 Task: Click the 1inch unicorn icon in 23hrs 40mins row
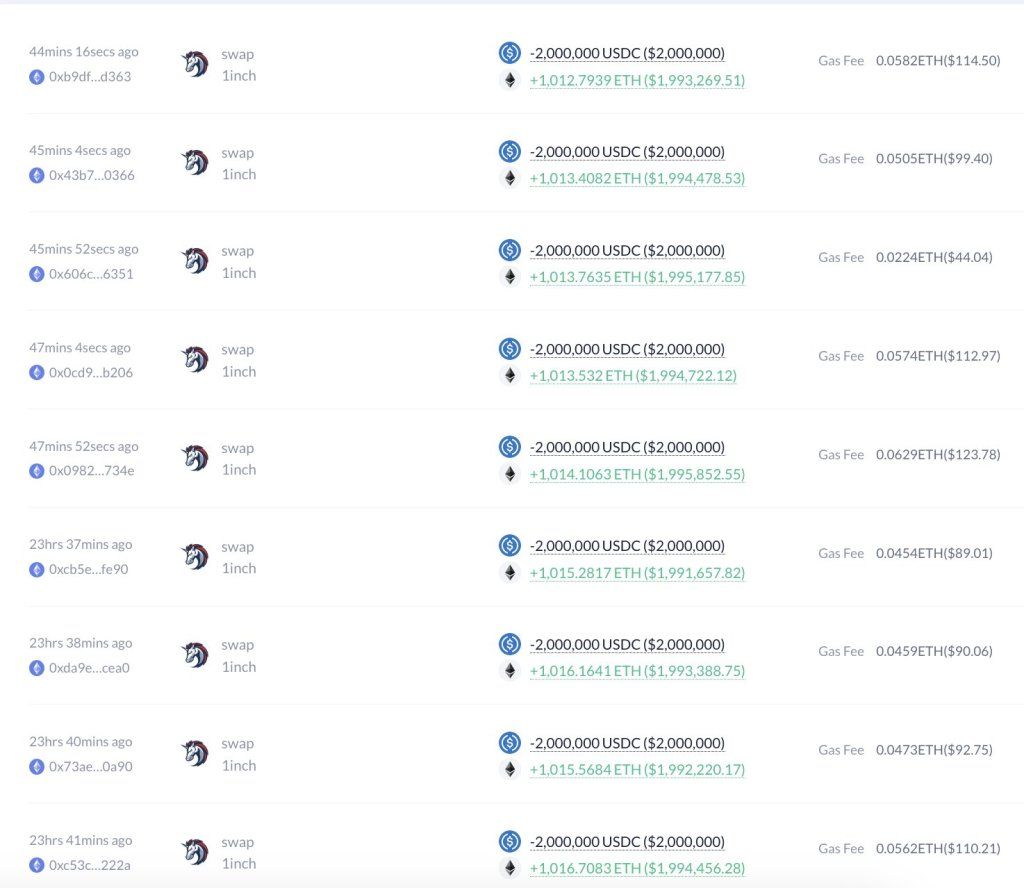195,753
